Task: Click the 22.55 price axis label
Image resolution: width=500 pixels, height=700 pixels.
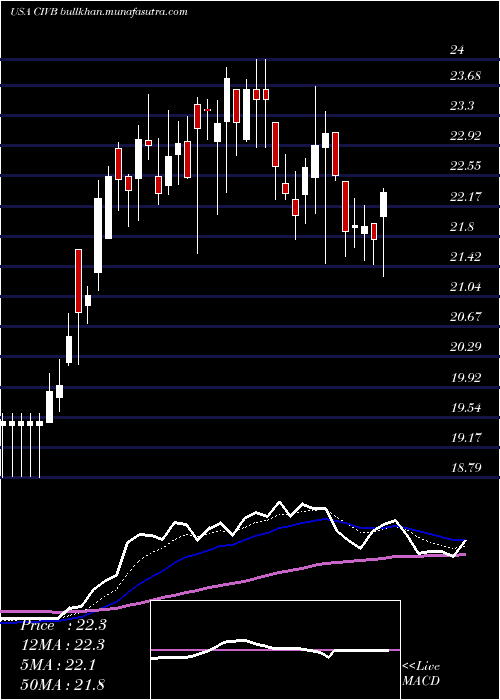Action: click(x=465, y=166)
